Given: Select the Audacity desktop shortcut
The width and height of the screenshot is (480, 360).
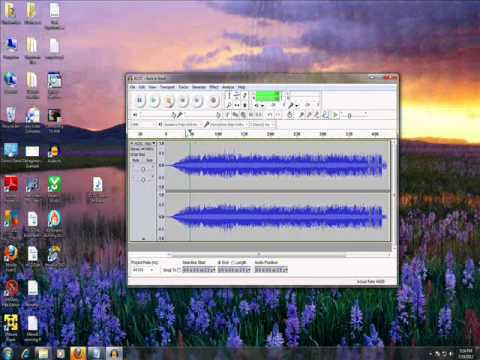Looking at the screenshot, I should 54,154.
